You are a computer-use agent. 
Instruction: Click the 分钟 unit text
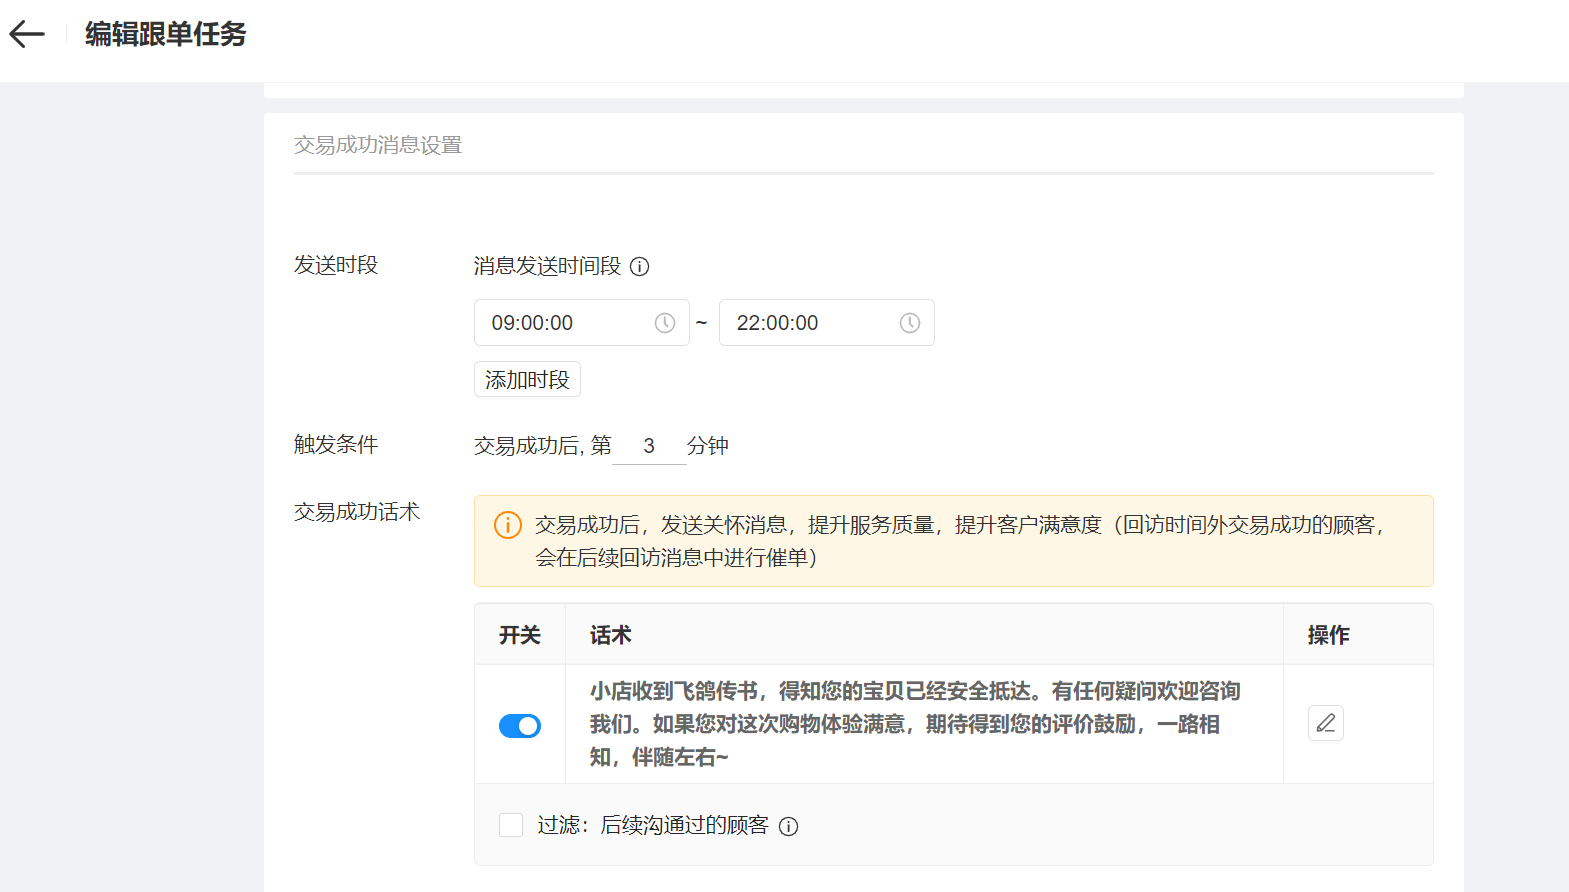(x=708, y=446)
